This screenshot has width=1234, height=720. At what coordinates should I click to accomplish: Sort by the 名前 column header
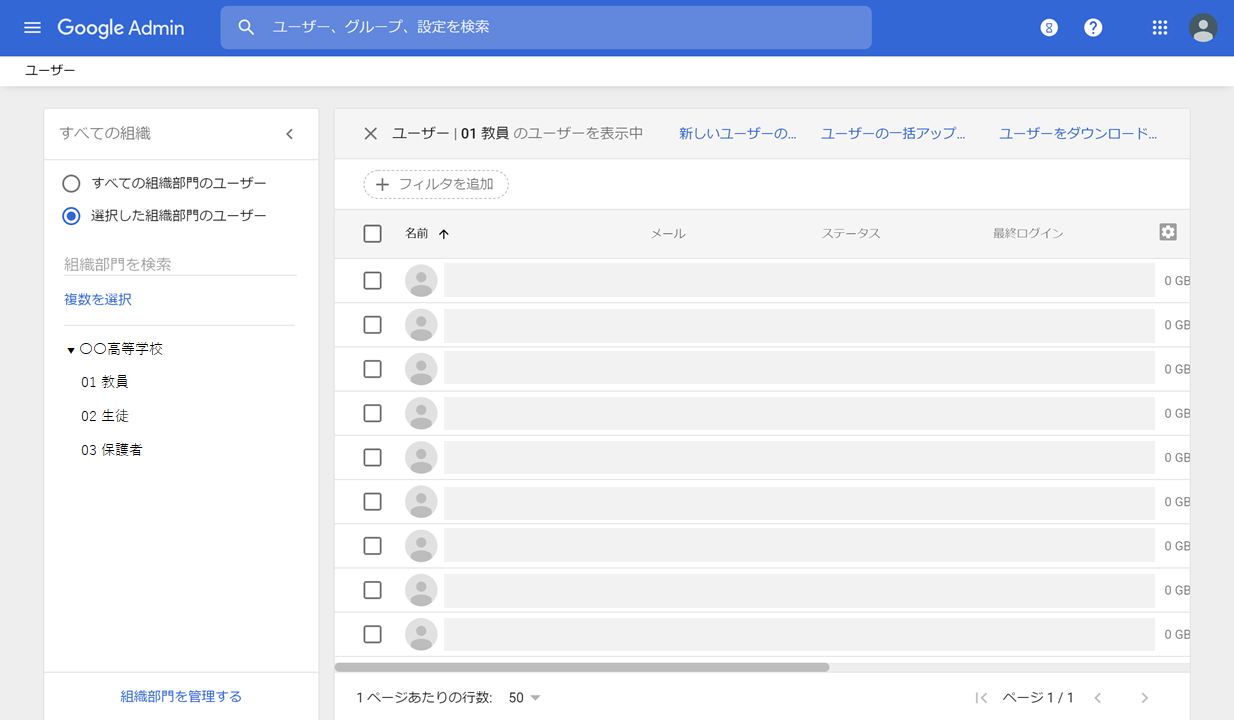click(x=416, y=234)
